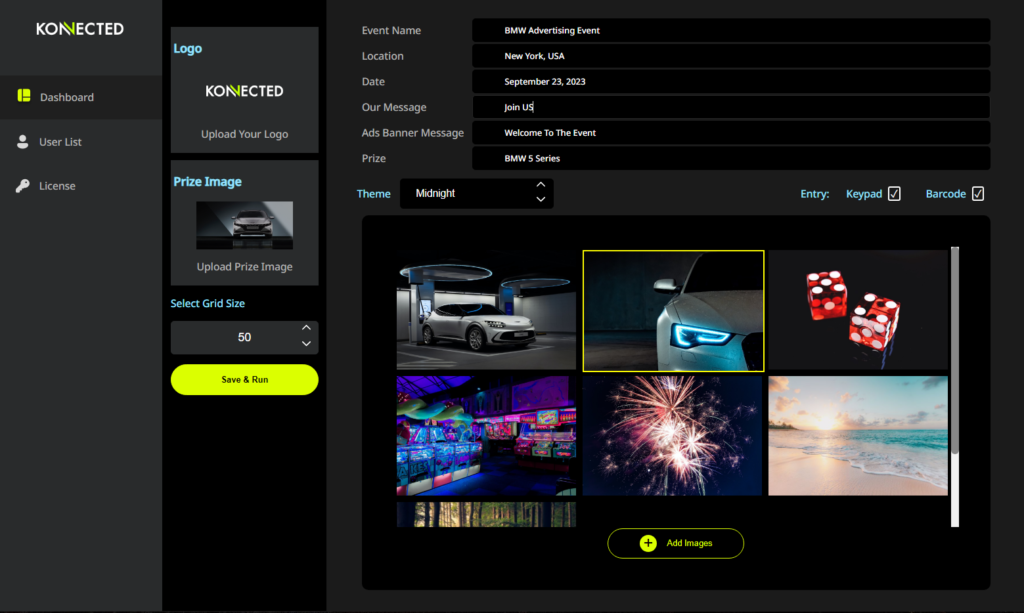Click the License key icon
1024x613 pixels.
point(23,186)
